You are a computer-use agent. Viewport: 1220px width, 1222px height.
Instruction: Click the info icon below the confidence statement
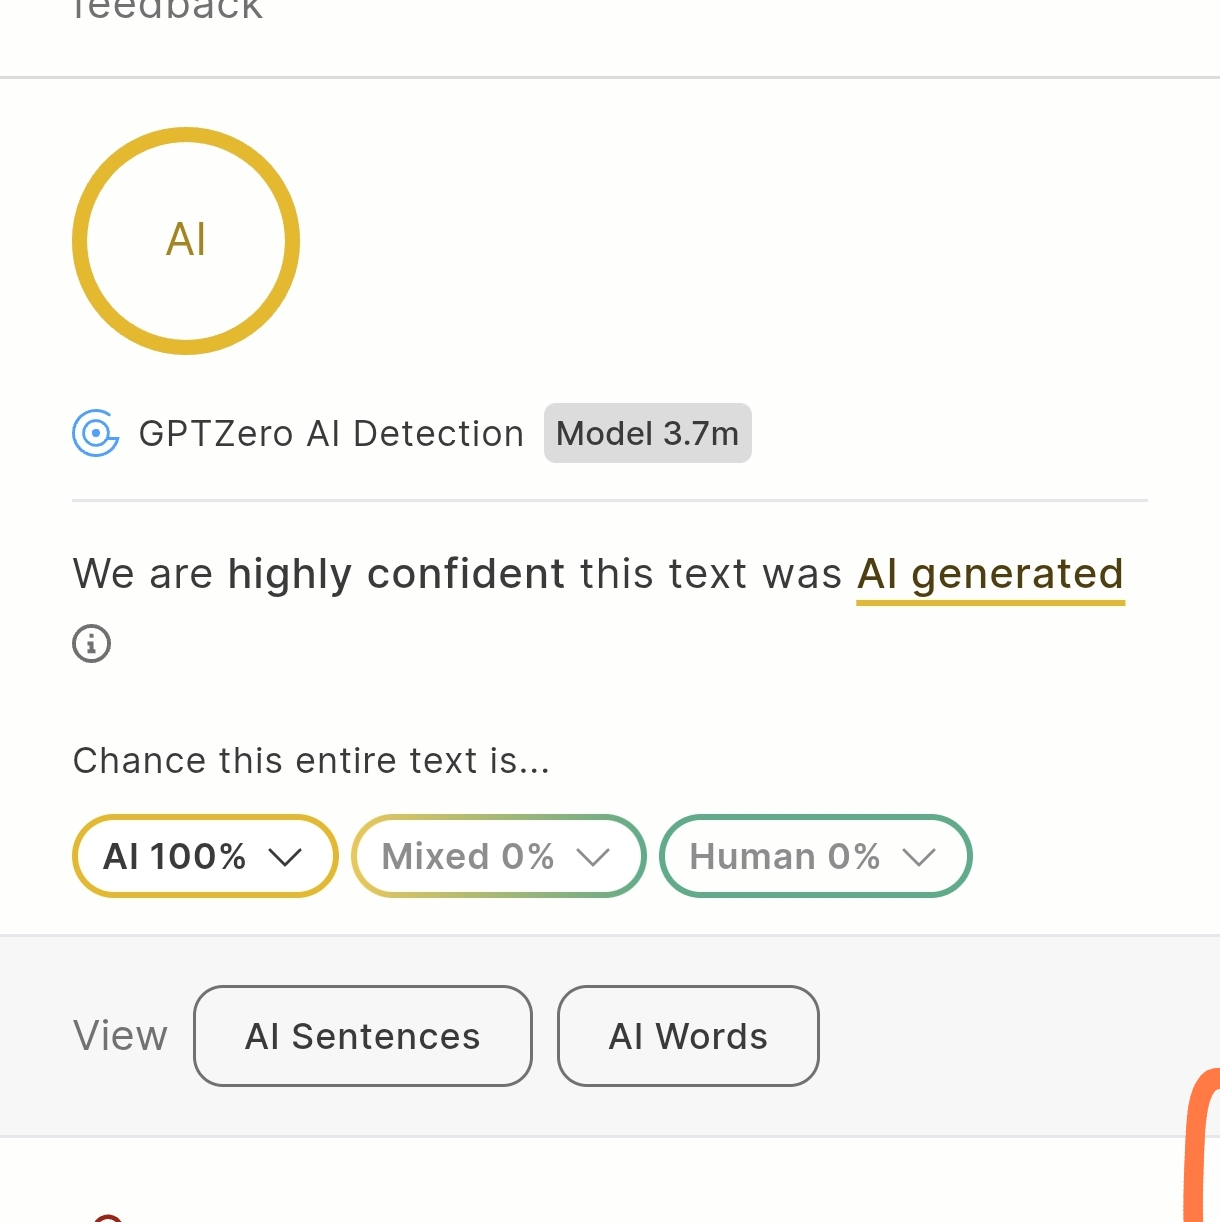(91, 643)
